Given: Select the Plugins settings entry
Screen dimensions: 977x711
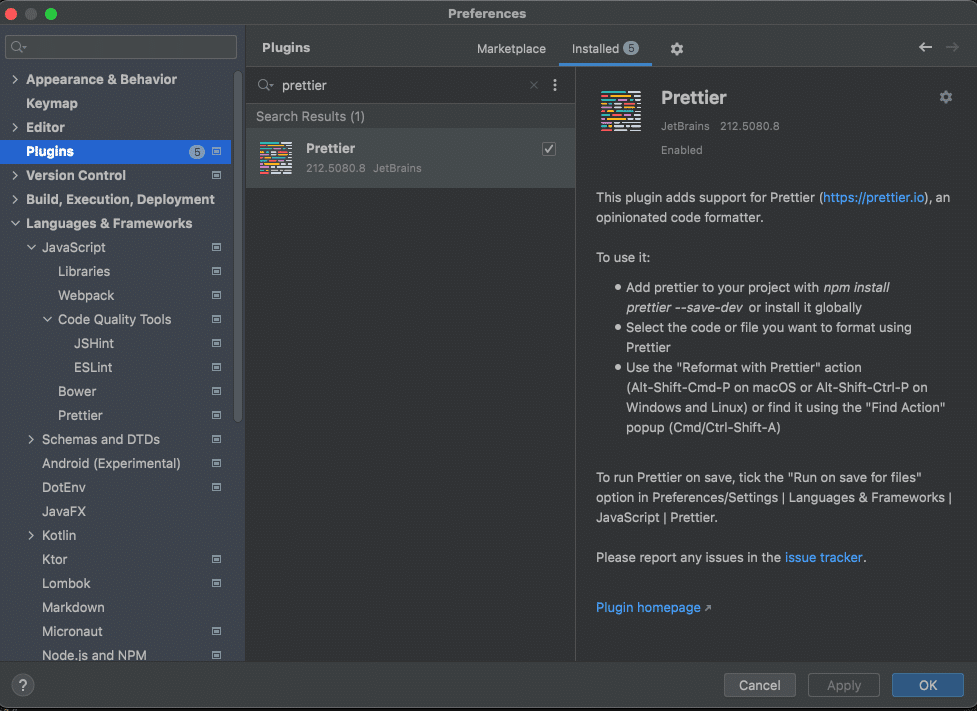Looking at the screenshot, I should tap(116, 151).
